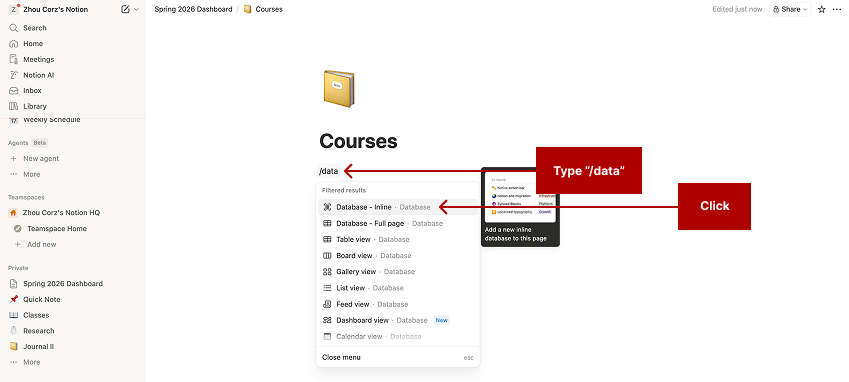This screenshot has width=849, height=382.
Task: Open the Quick Note page
Action: click(x=73, y=299)
